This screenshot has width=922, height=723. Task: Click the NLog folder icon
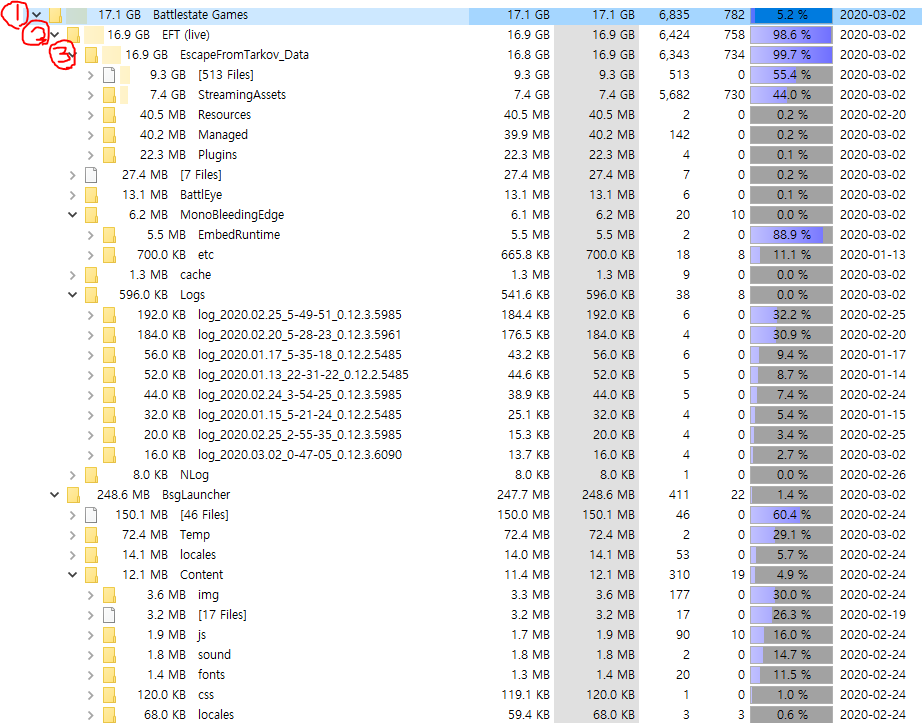(91, 474)
